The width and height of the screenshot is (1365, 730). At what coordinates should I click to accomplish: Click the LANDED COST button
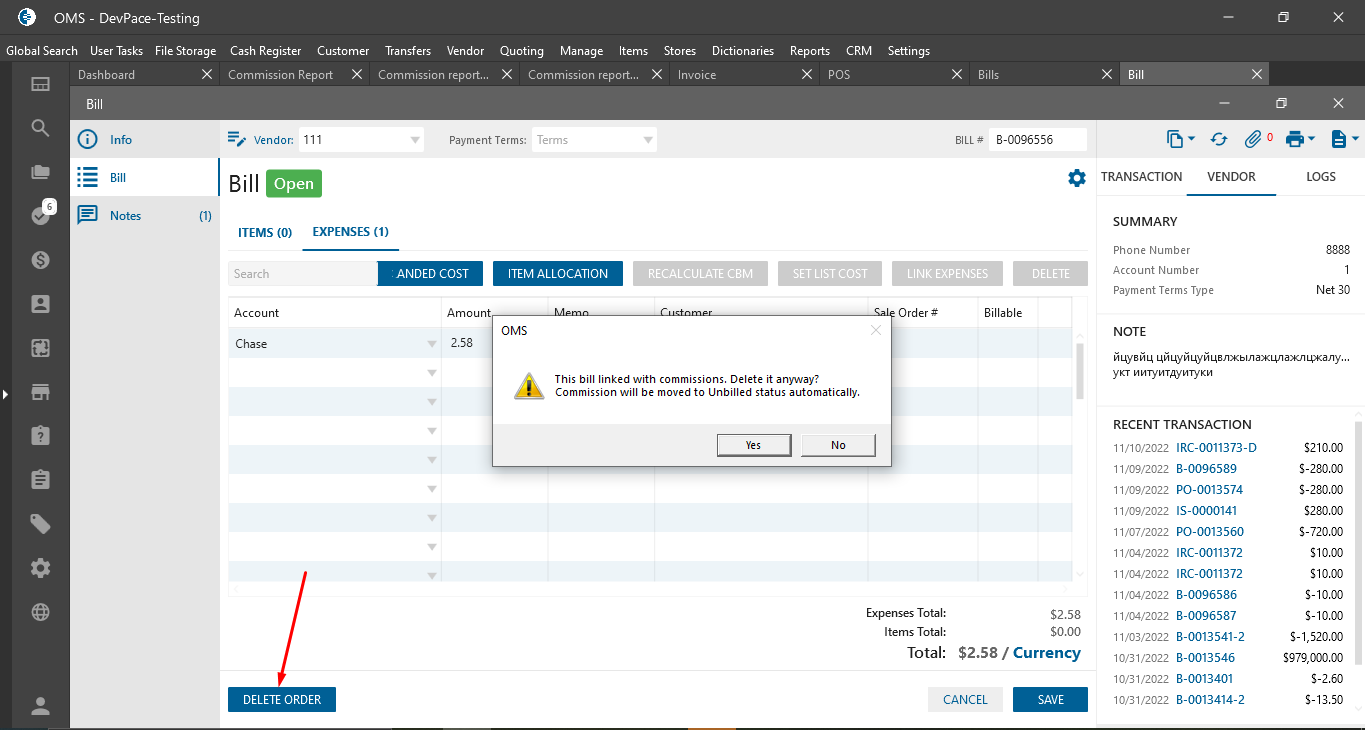(430, 274)
